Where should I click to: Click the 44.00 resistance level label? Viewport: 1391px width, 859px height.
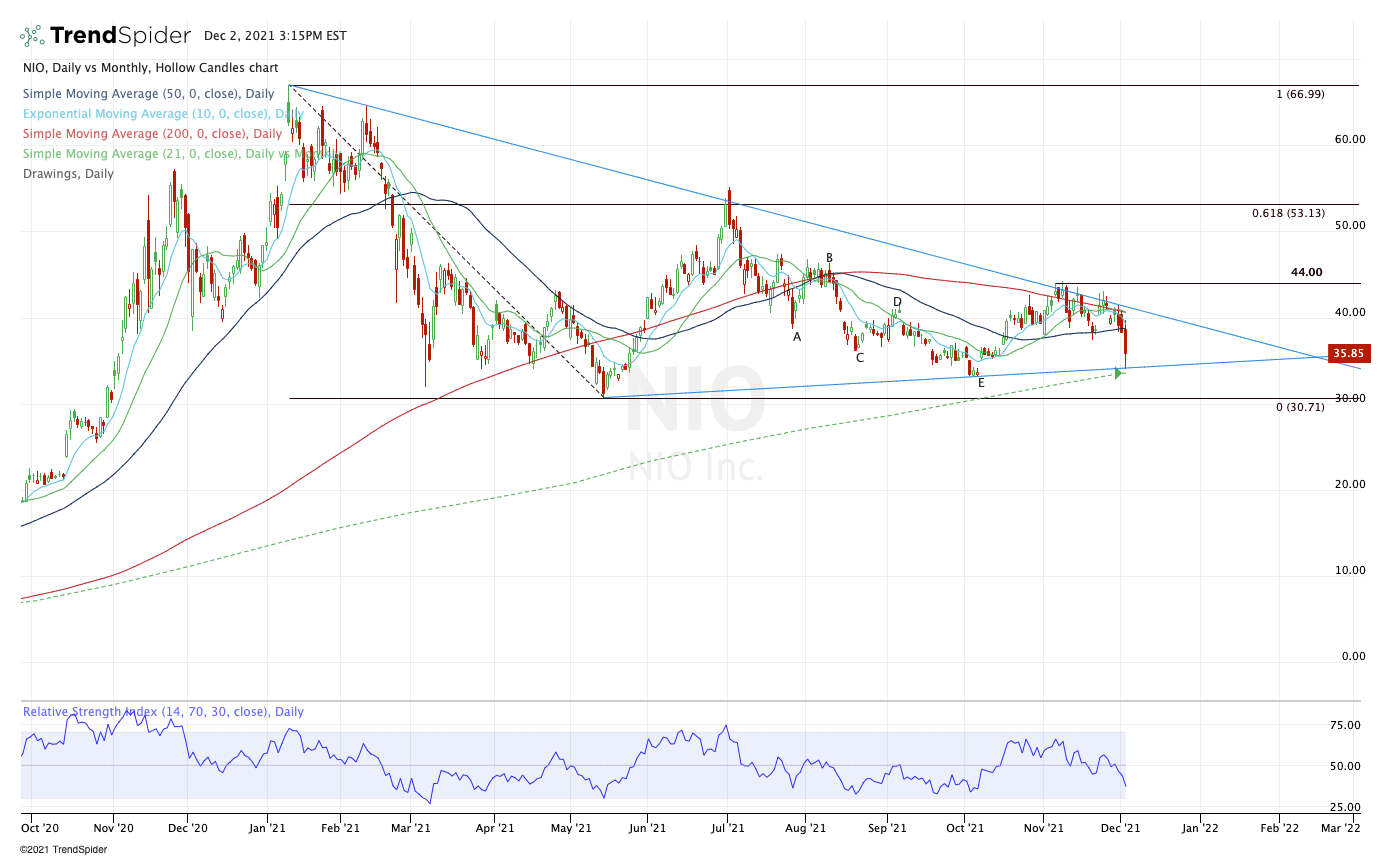coord(1306,272)
